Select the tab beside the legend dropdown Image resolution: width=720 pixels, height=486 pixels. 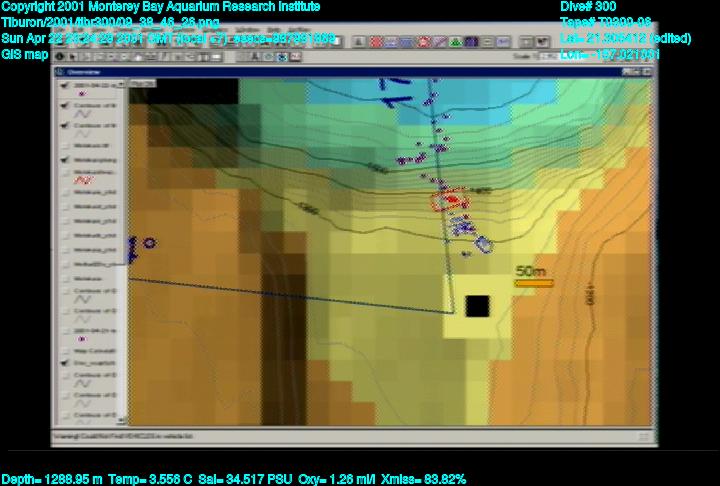(x=141, y=84)
